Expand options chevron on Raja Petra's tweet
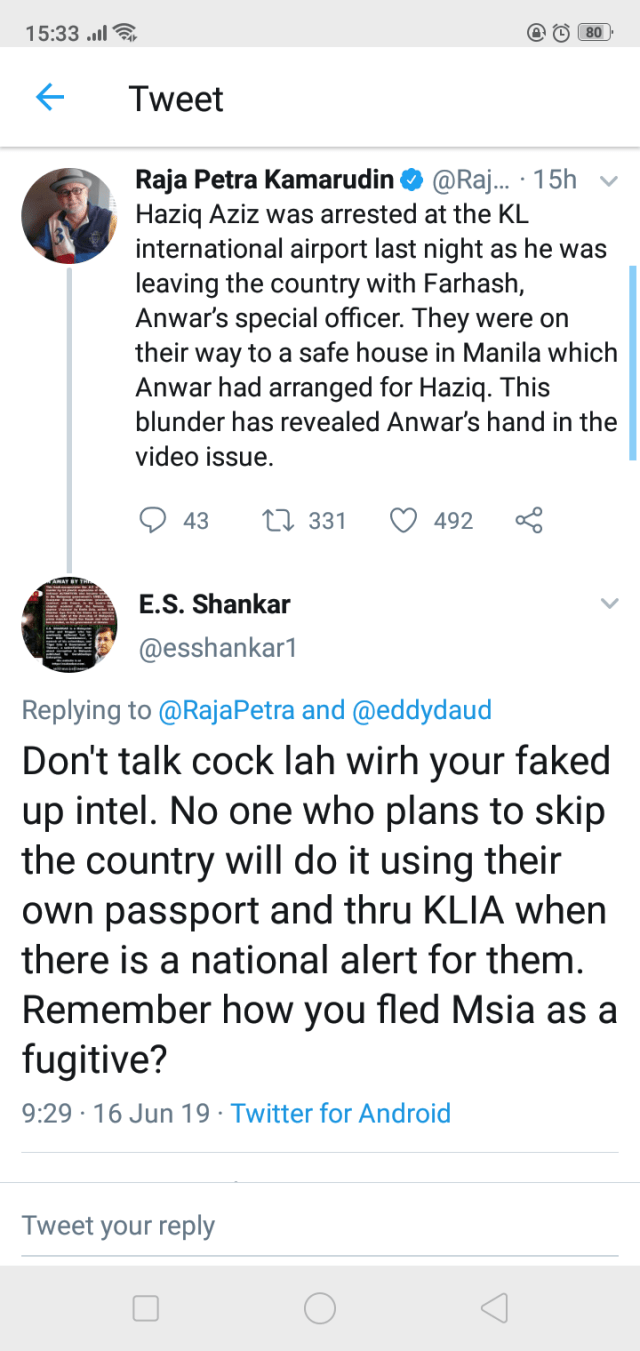The image size is (640, 1351). point(607,181)
